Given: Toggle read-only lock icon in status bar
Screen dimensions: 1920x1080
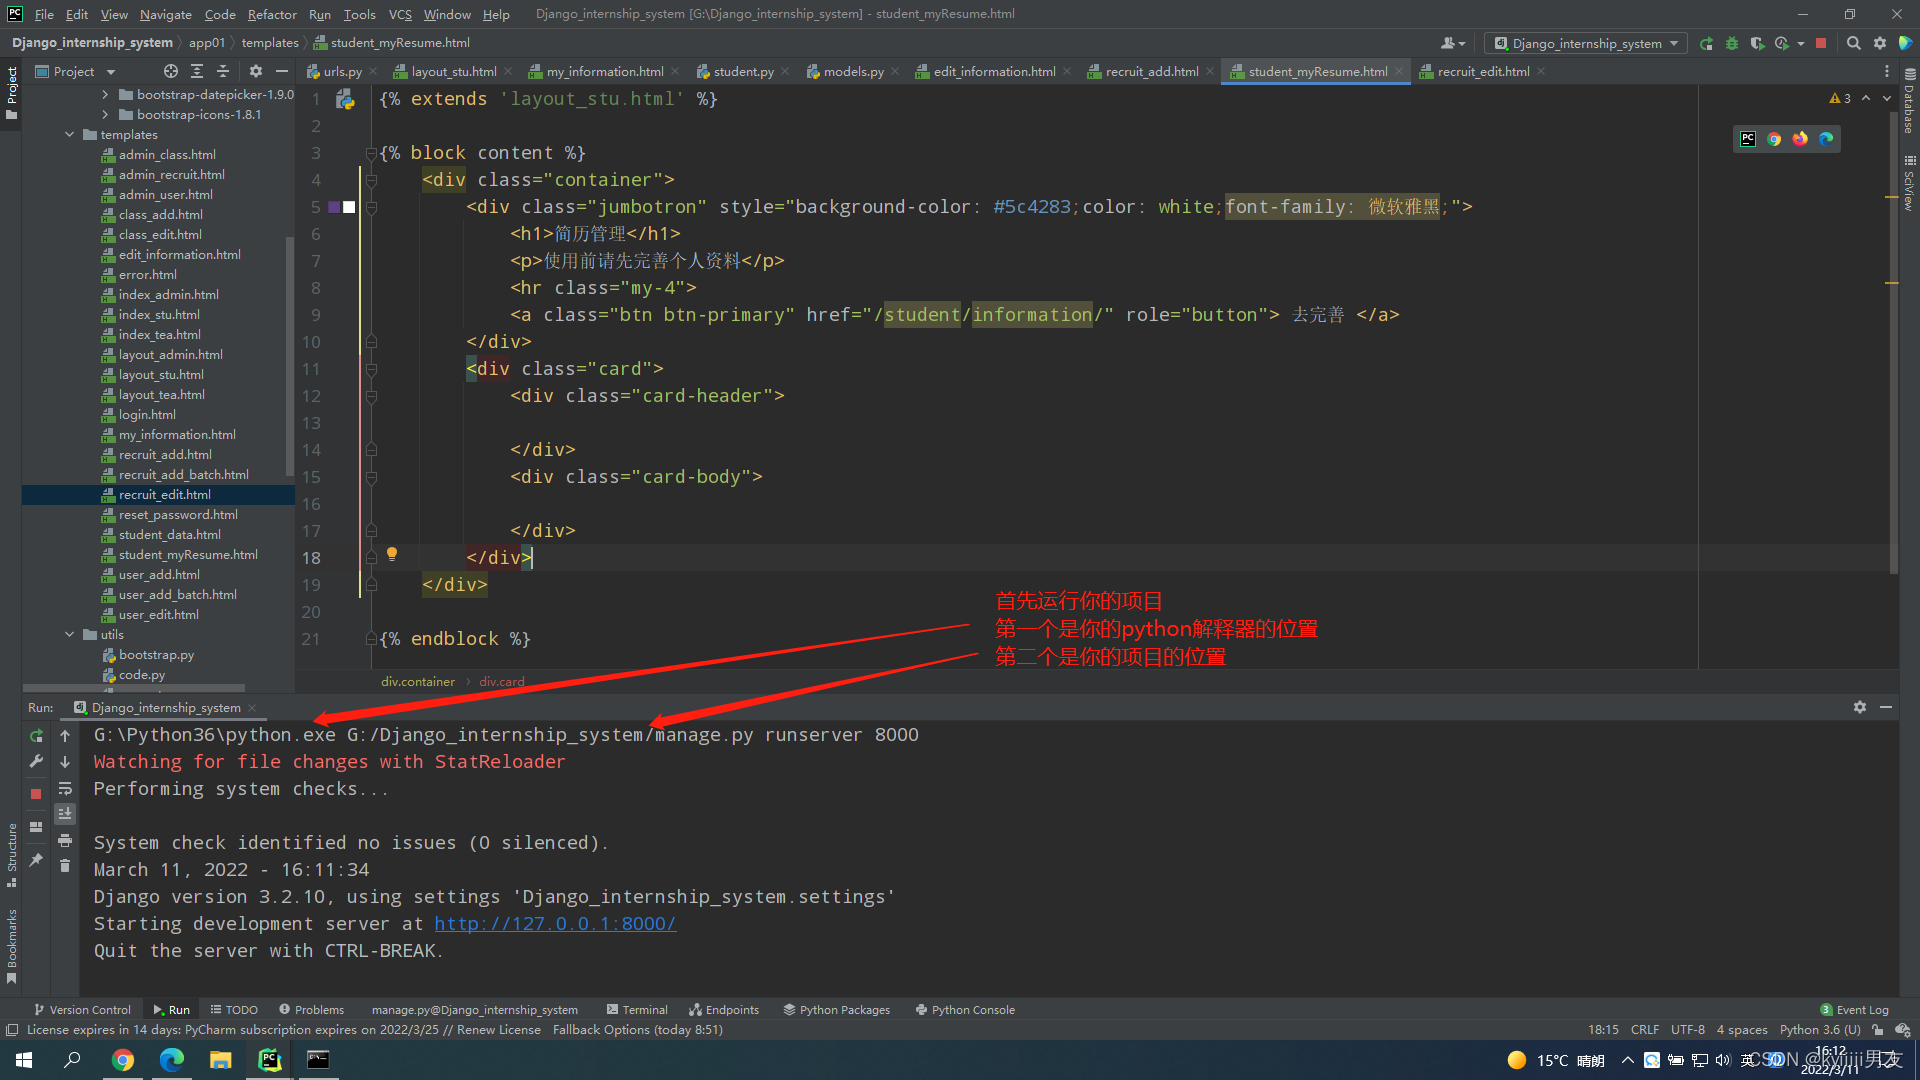Looking at the screenshot, I should [x=1877, y=1030].
